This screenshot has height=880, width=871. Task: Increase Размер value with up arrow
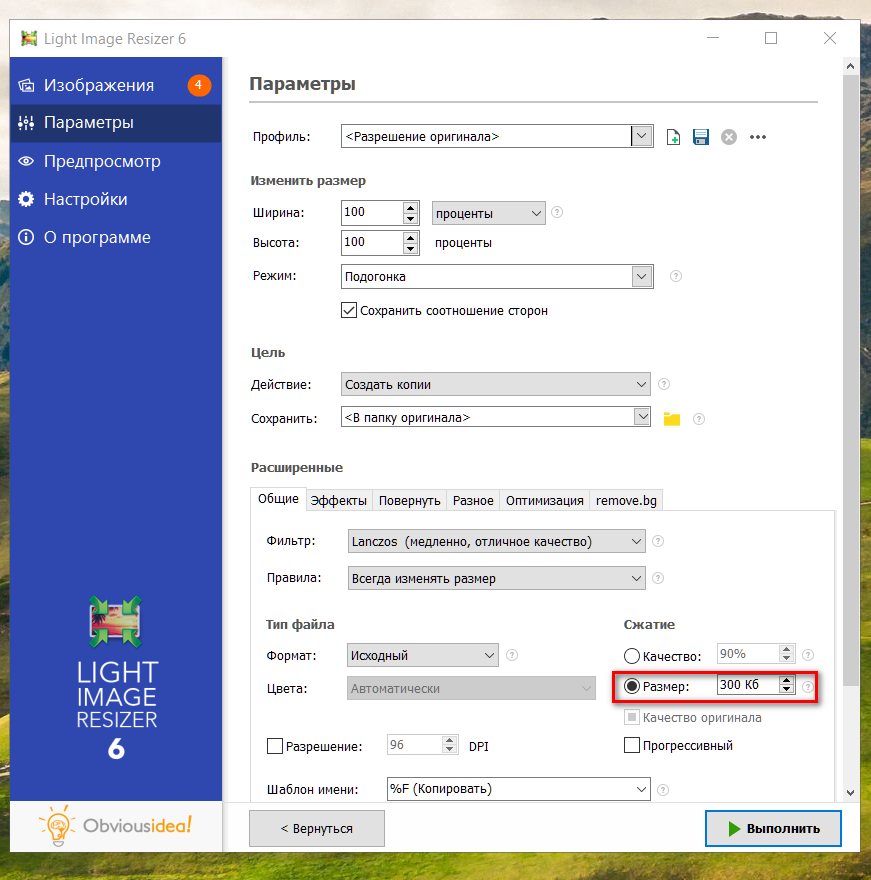point(786,680)
